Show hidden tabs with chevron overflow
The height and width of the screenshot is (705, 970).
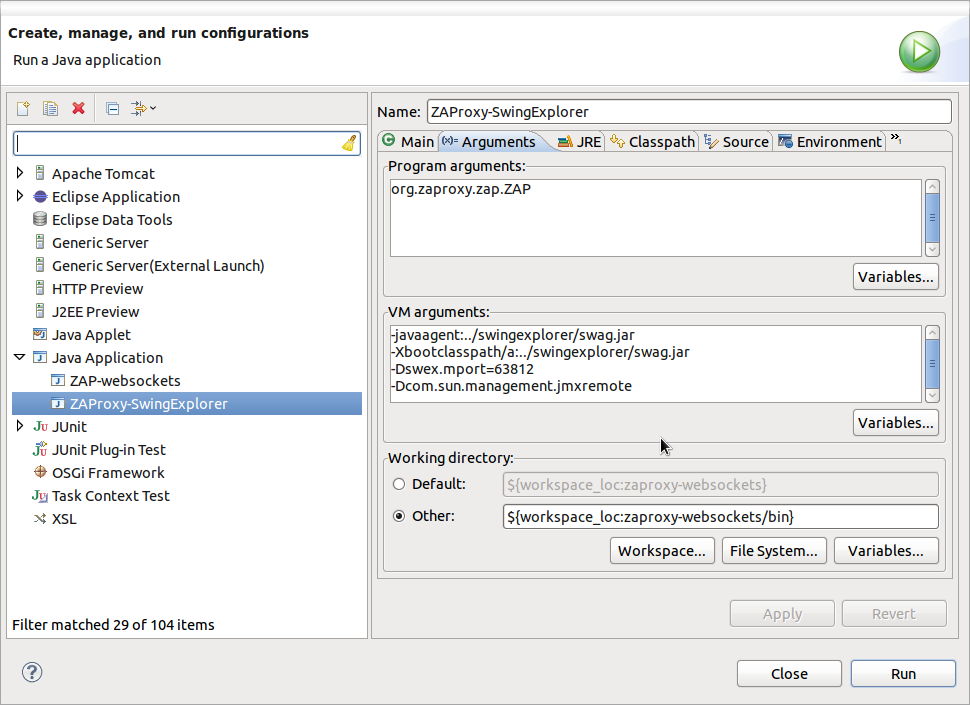pyautogui.click(x=896, y=139)
